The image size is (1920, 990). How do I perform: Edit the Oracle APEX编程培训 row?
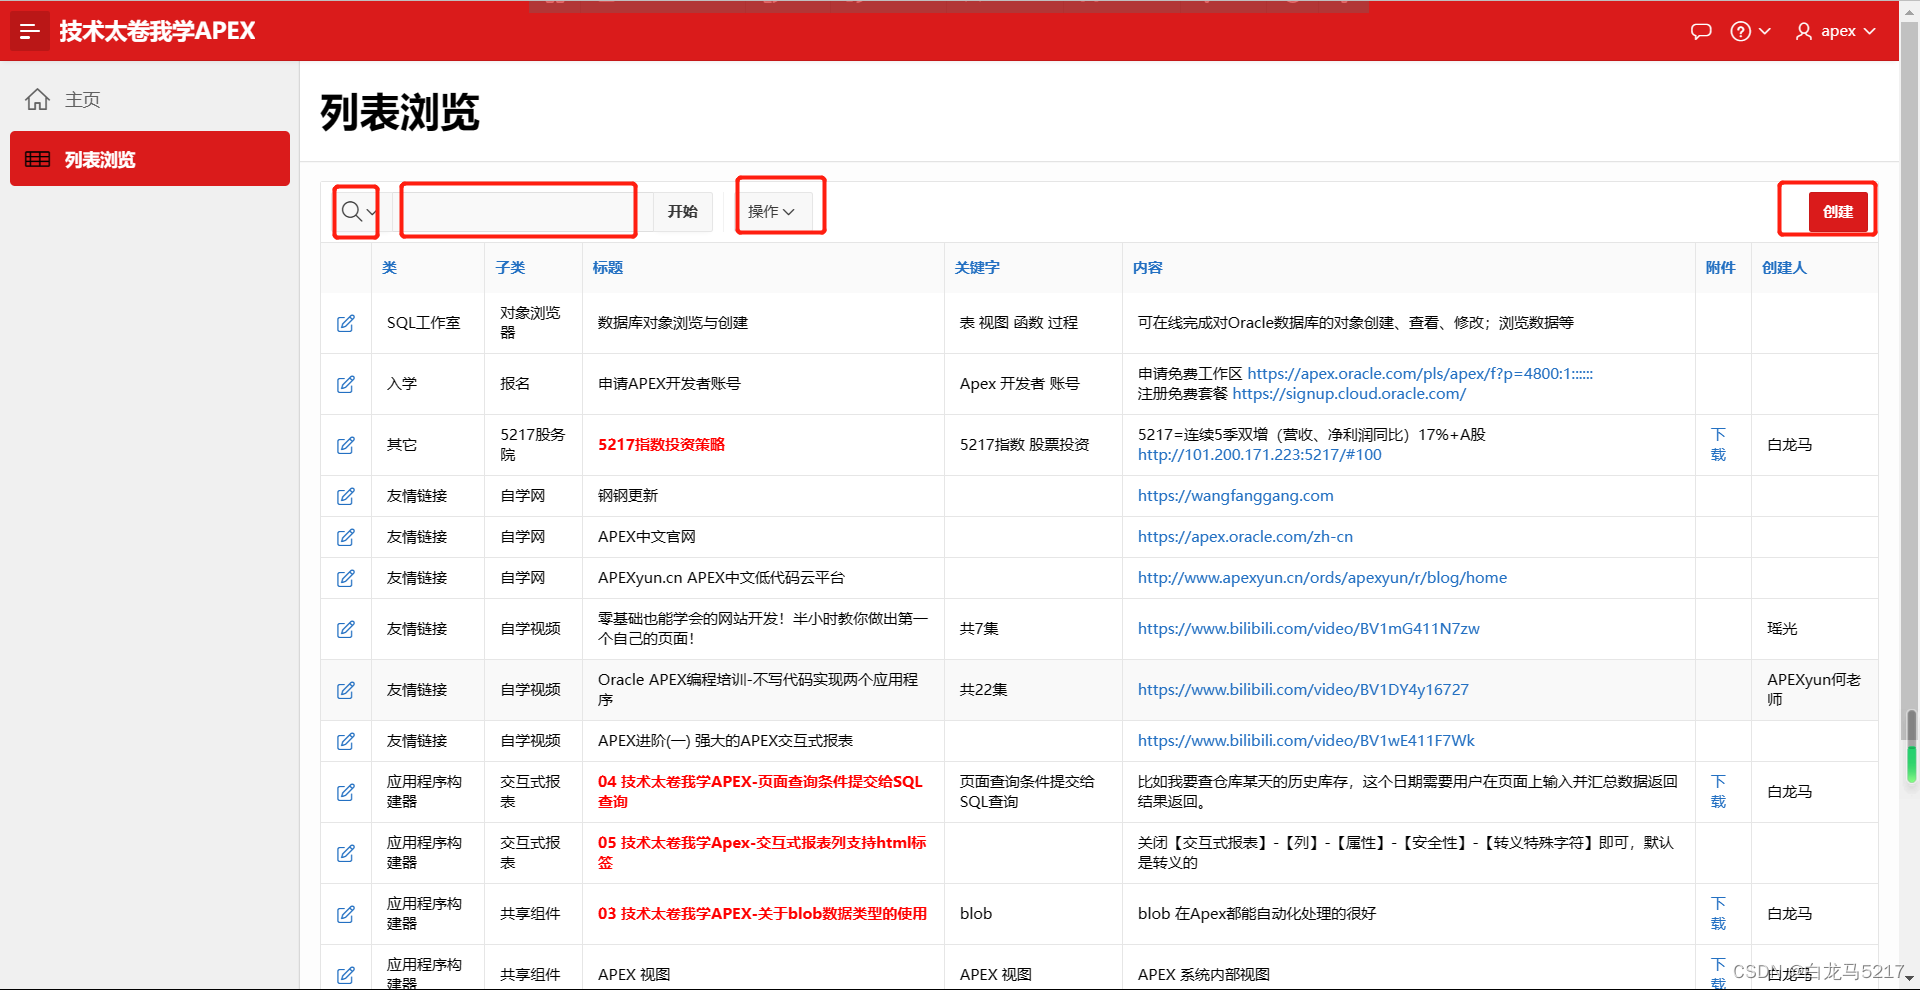tap(346, 690)
